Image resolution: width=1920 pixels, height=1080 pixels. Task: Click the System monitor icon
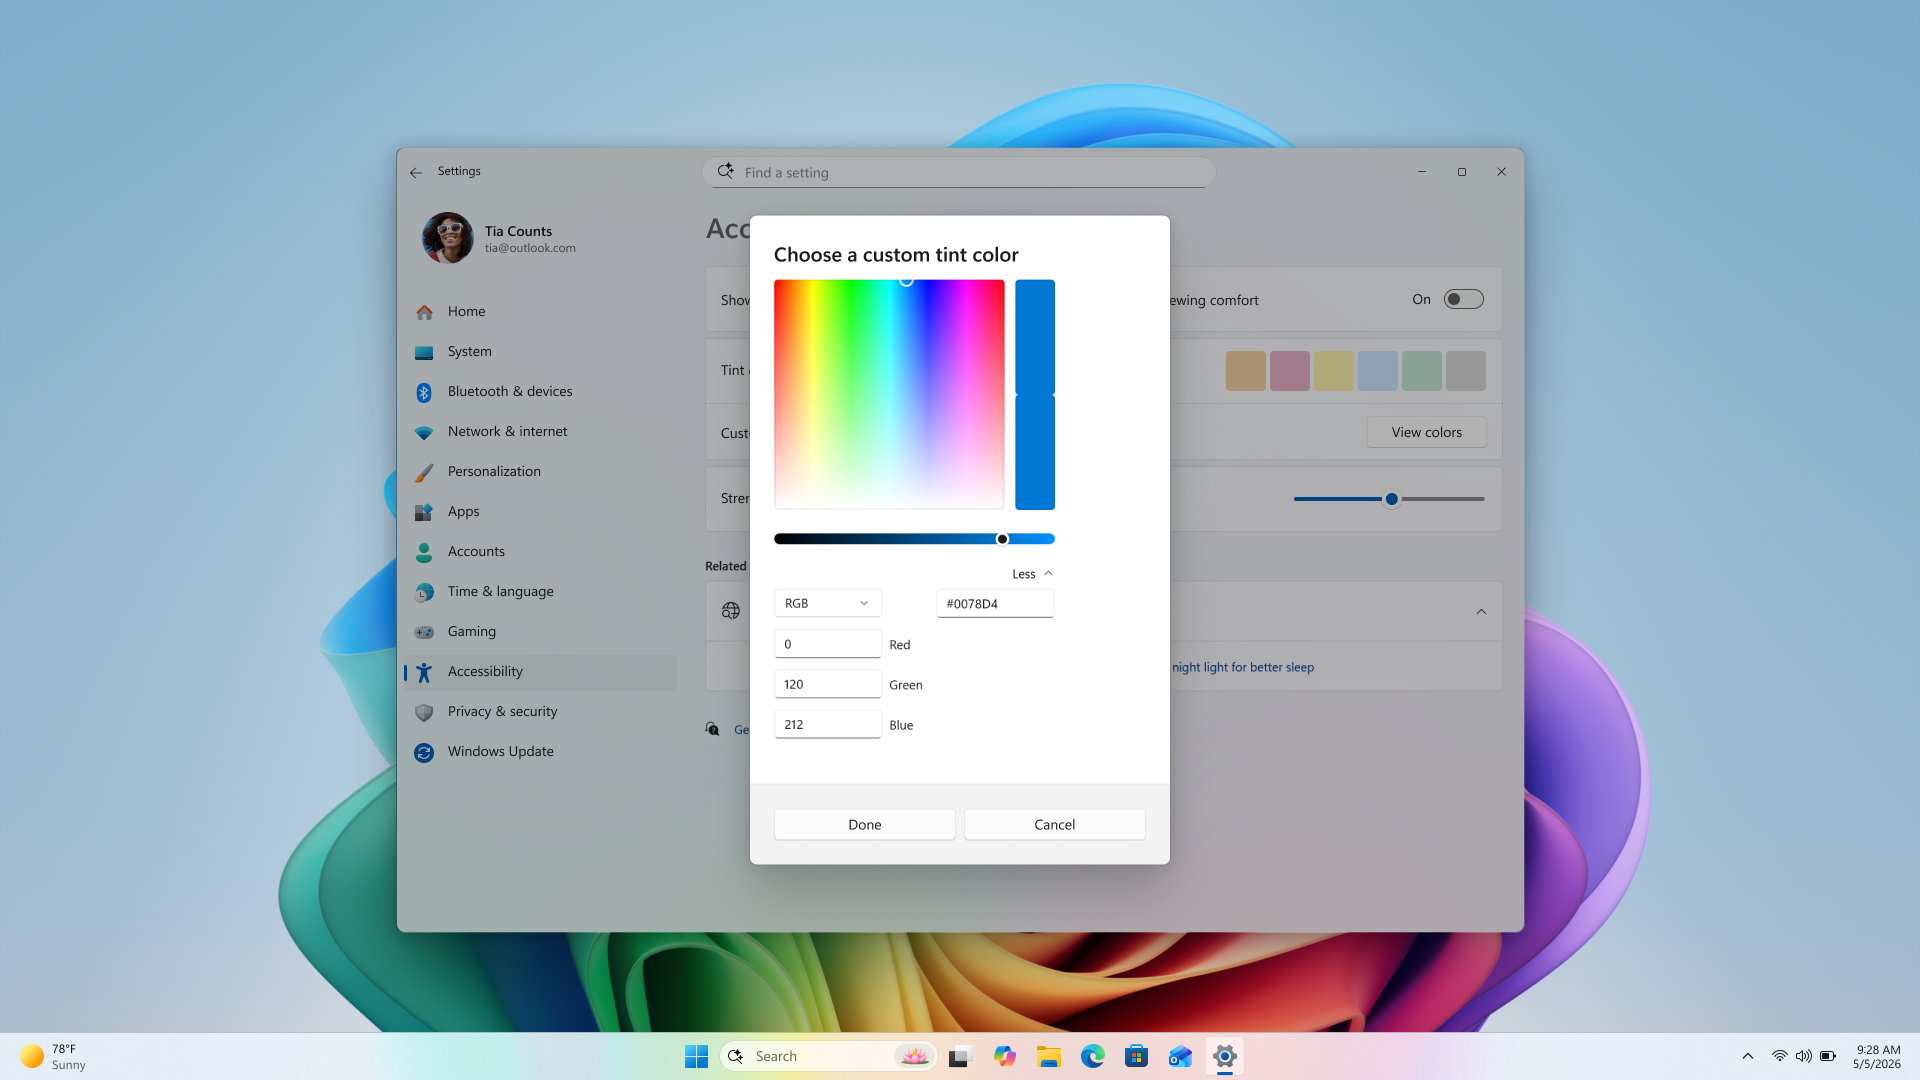point(424,352)
